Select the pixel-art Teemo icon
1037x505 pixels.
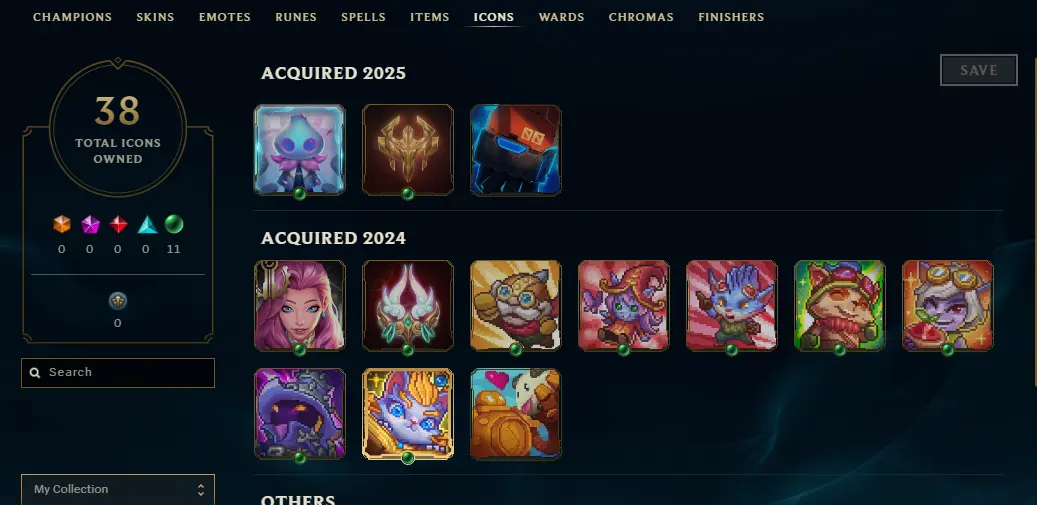click(x=840, y=305)
